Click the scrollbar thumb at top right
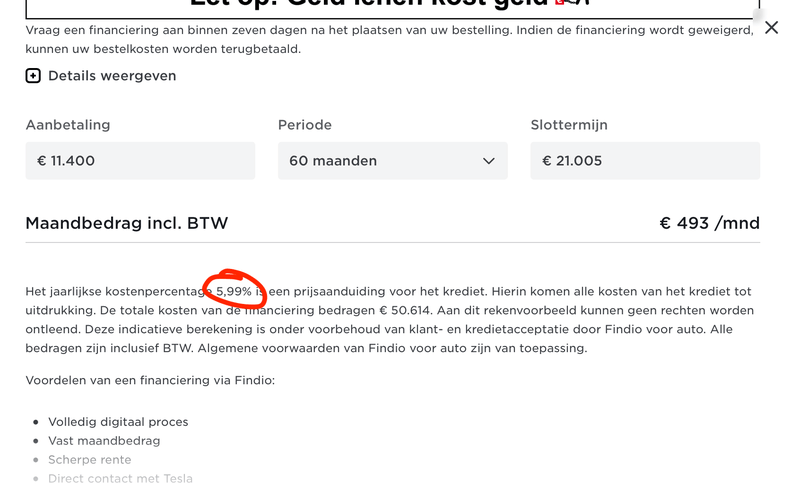The height and width of the screenshot is (484, 800). click(758, 15)
